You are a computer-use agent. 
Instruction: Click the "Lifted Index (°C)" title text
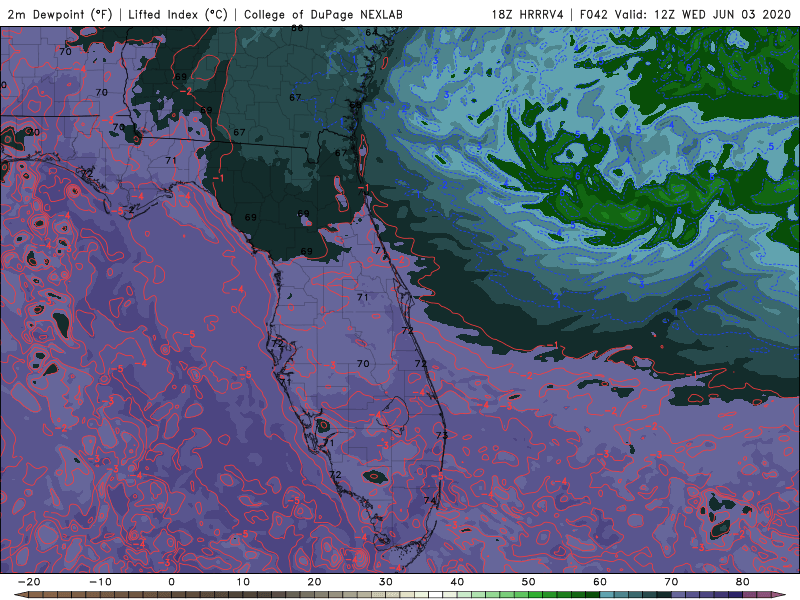pos(178,14)
